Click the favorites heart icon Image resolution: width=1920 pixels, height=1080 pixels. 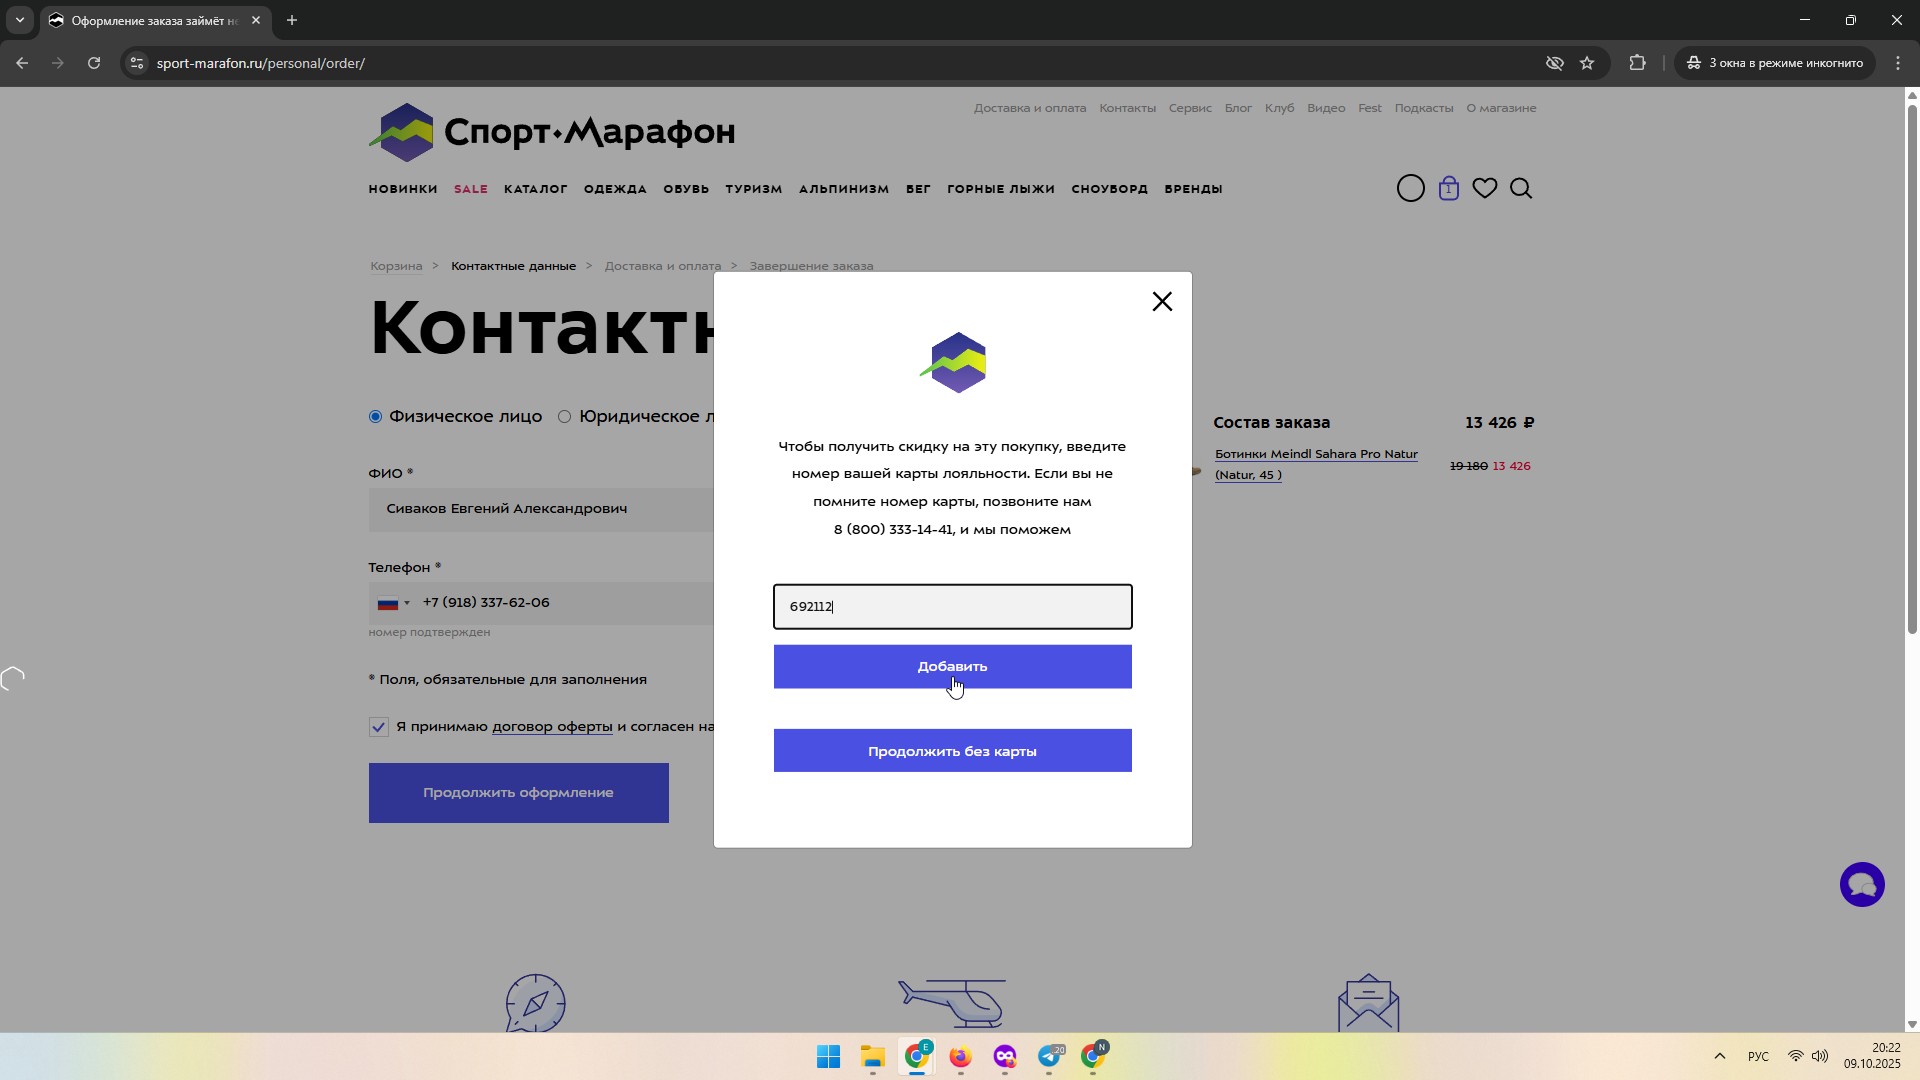1485,188
